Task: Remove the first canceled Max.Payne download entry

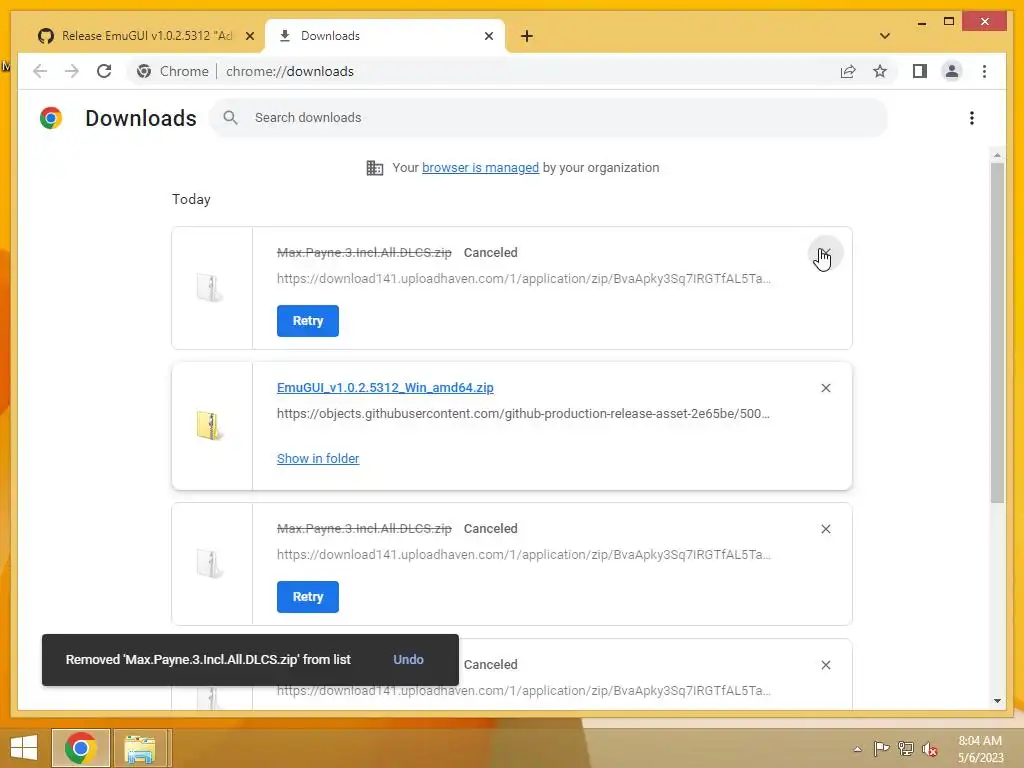Action: [x=825, y=253]
